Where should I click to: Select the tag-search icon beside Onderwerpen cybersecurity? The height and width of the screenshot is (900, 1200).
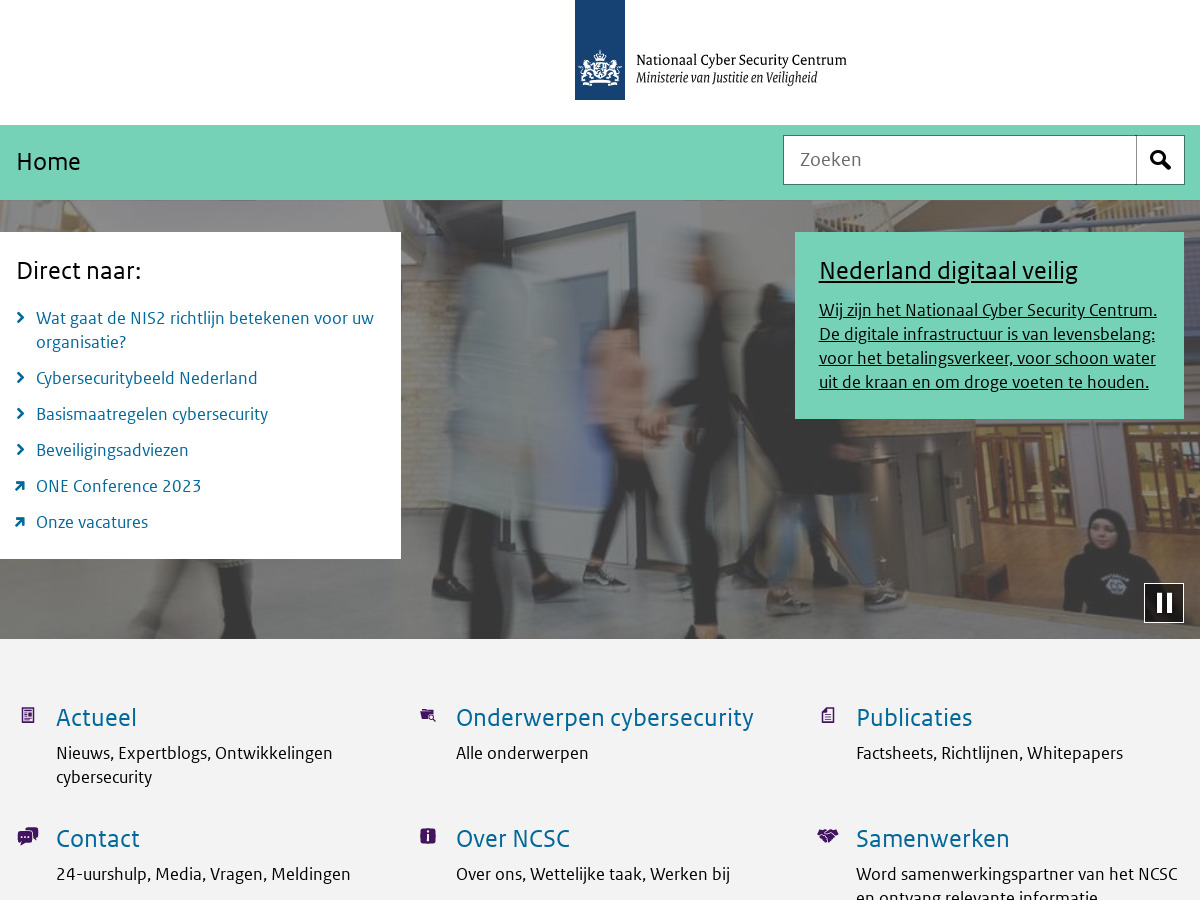[427, 714]
